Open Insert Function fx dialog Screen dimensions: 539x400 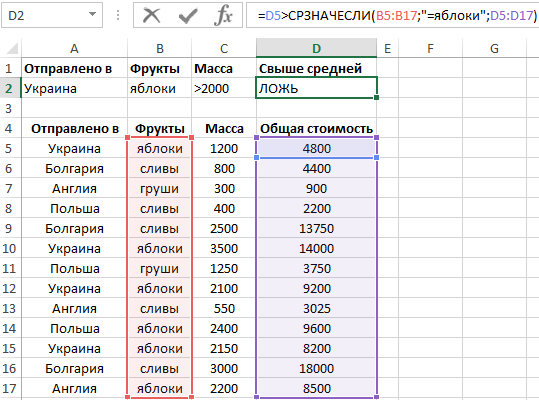tap(223, 15)
